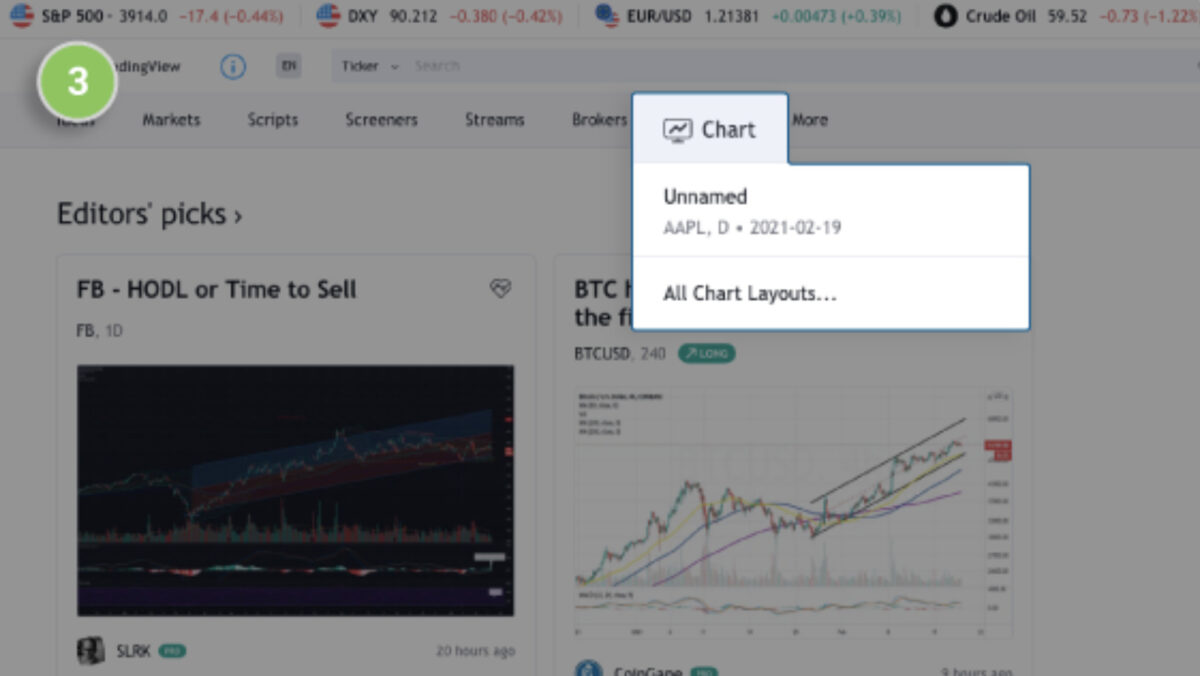Viewport: 1200px width, 676px height.
Task: Open the Markets menu
Action: pos(171,120)
